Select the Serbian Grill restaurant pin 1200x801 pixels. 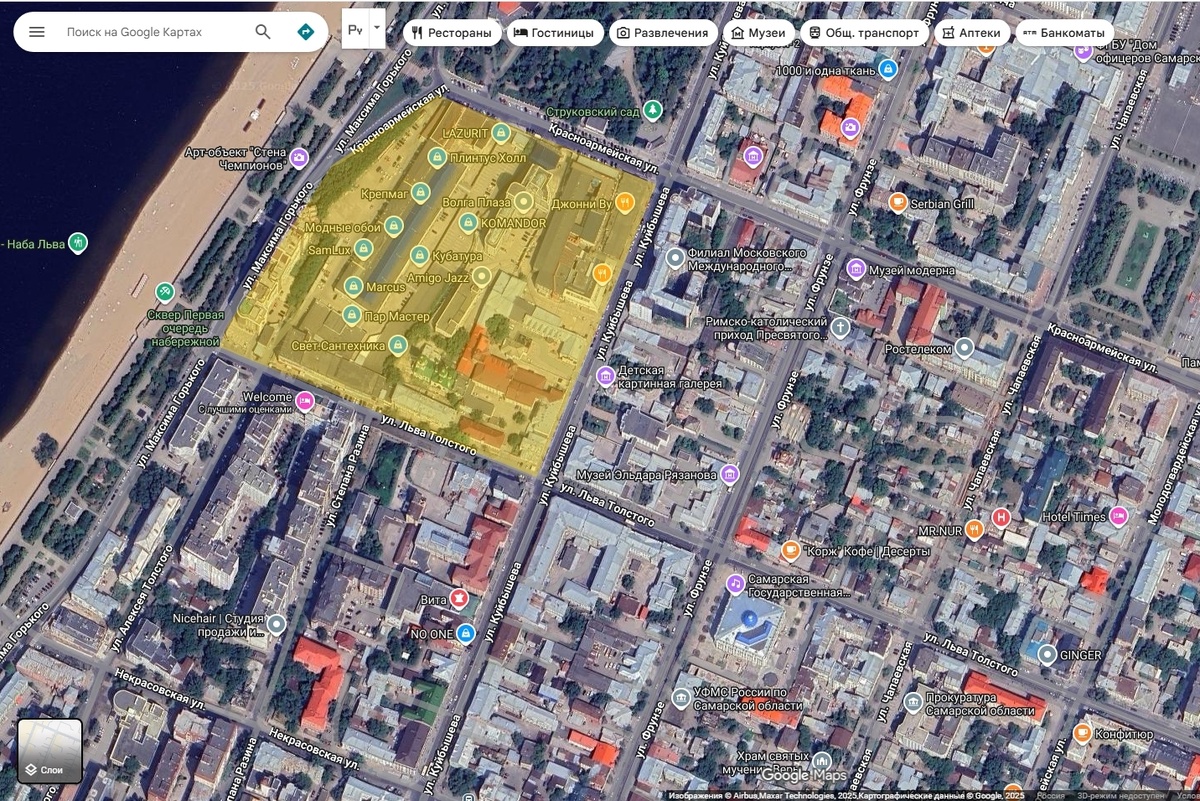[x=898, y=203]
